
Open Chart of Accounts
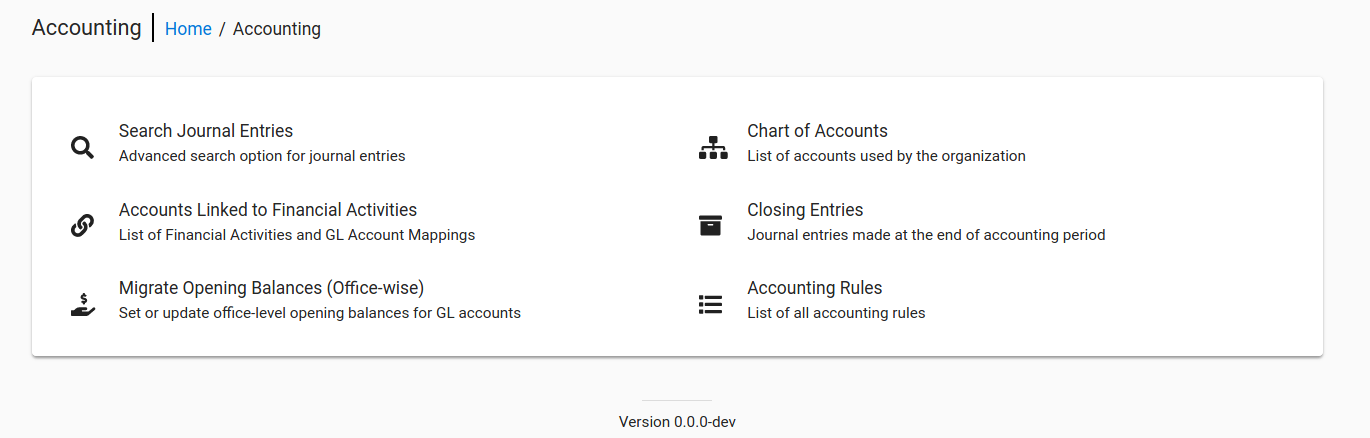(817, 131)
